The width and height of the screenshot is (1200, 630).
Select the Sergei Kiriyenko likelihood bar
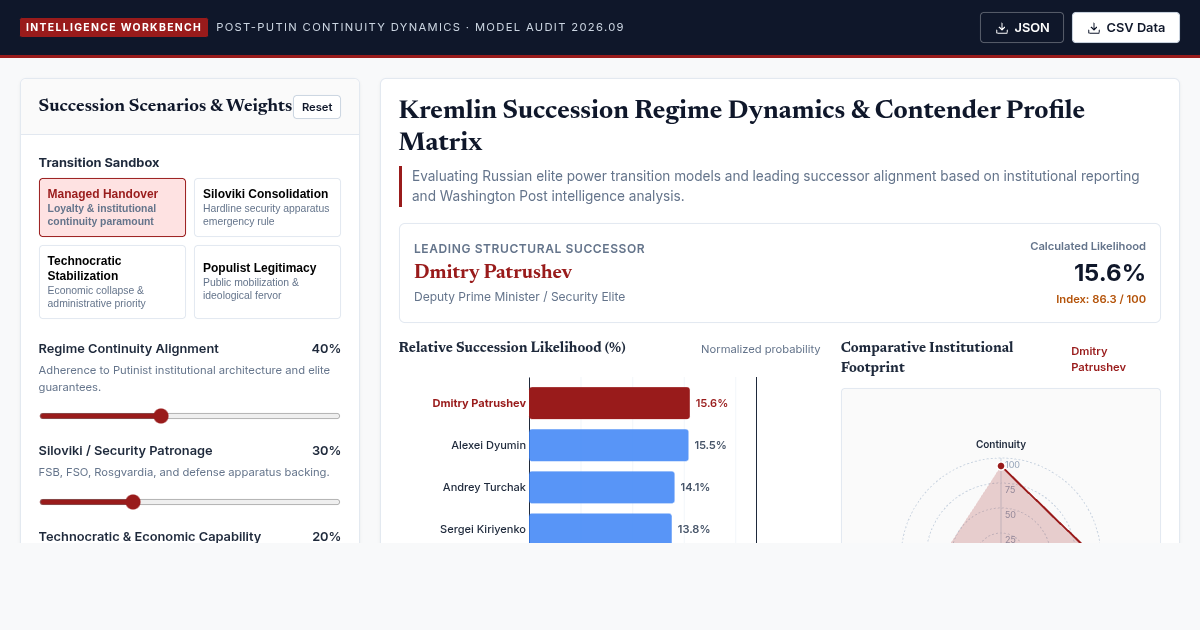click(x=600, y=529)
